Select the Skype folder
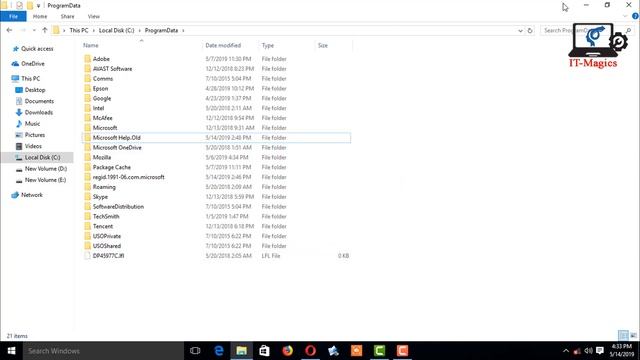The image size is (640, 360). click(100, 197)
